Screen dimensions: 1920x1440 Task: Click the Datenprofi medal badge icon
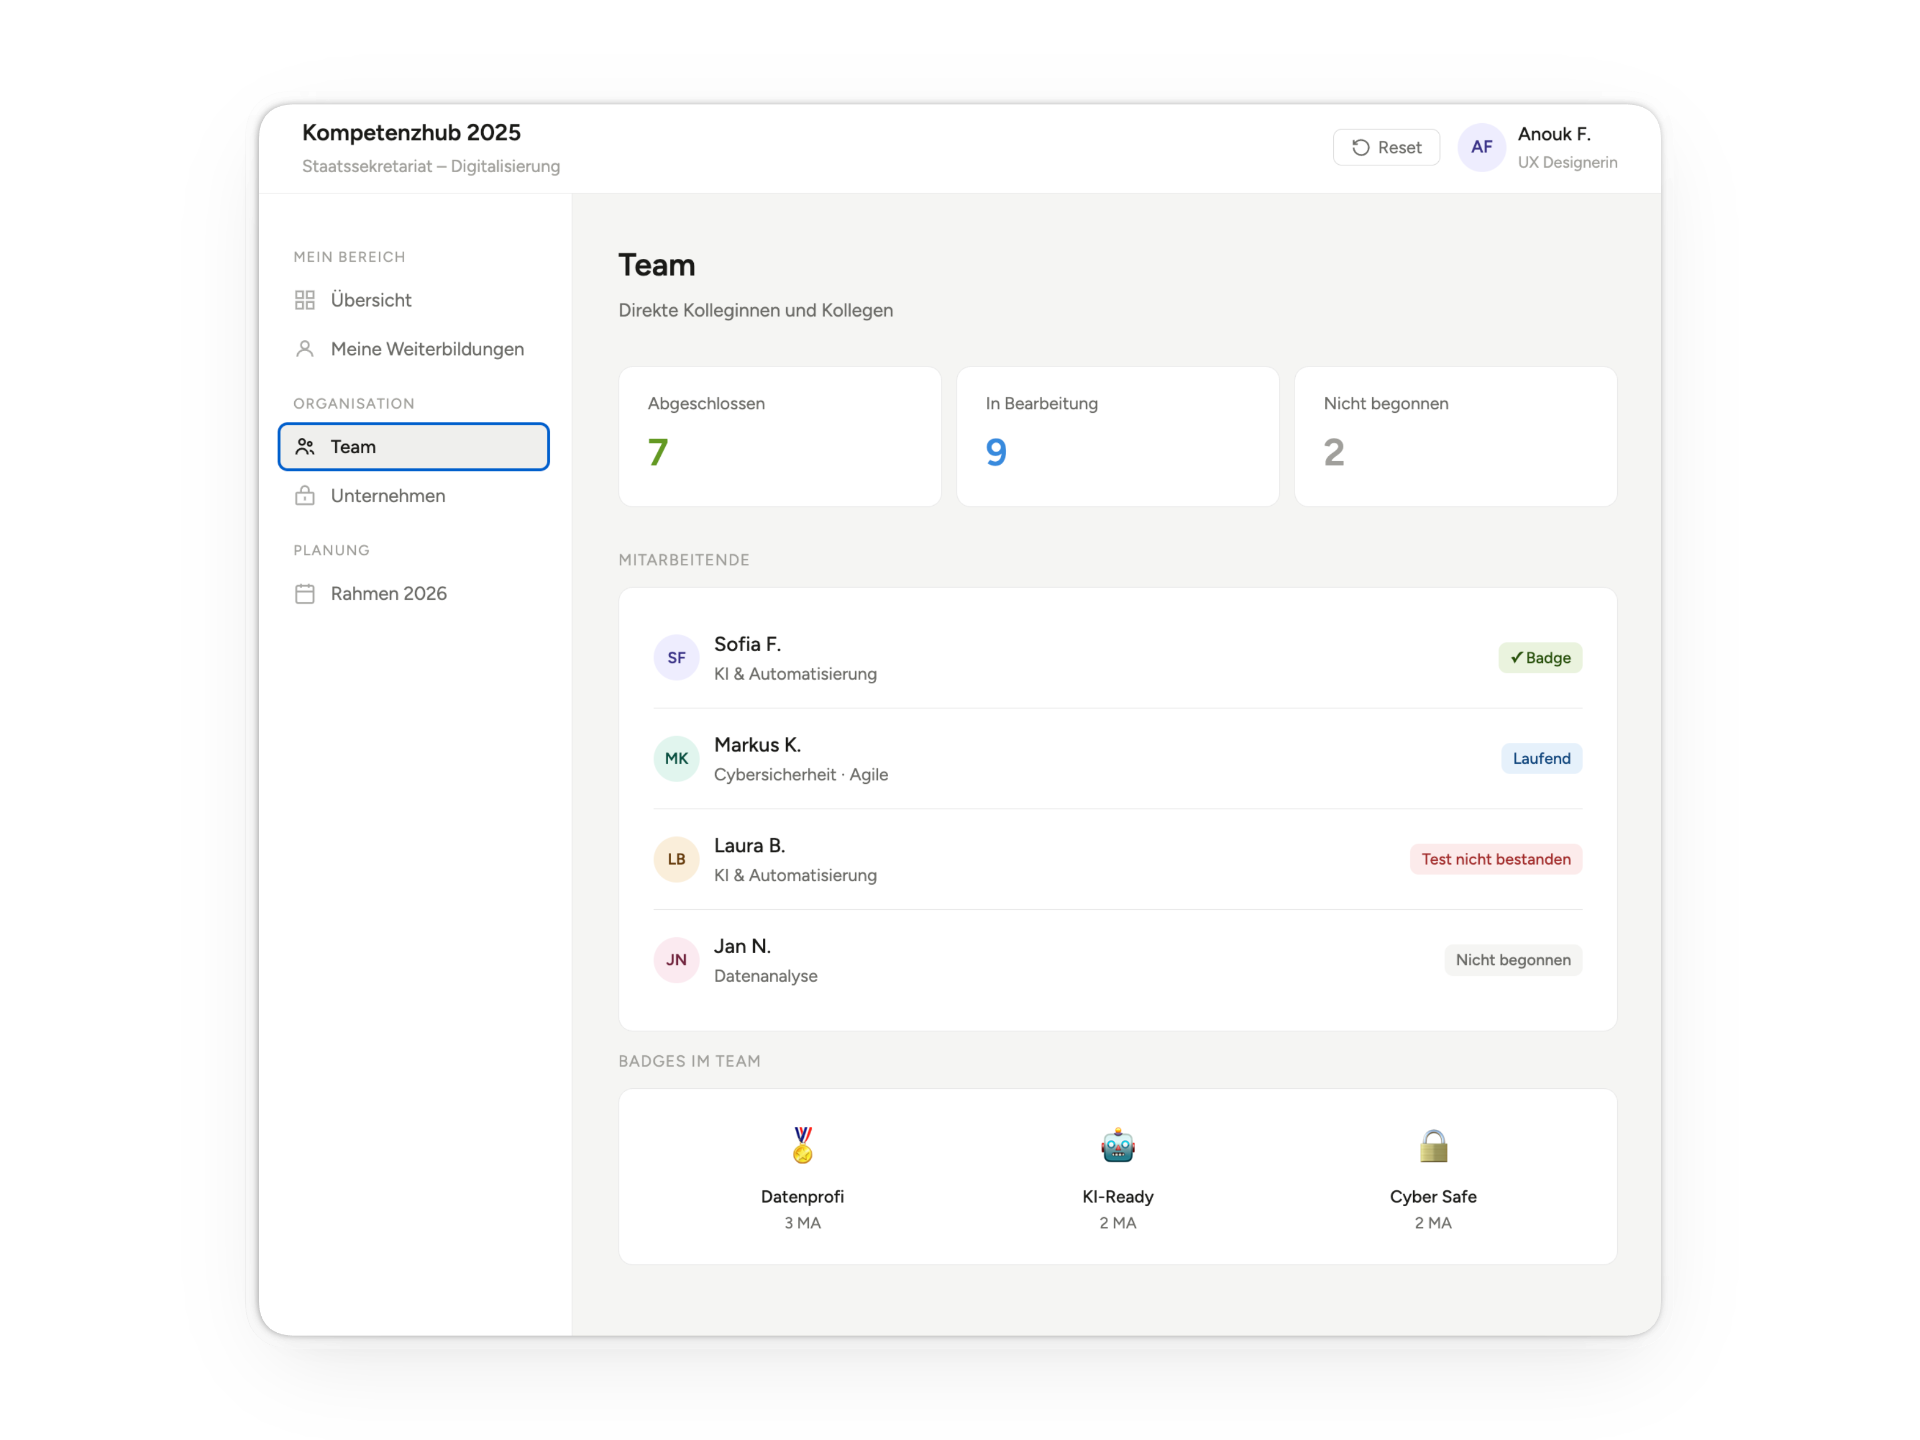803,1145
